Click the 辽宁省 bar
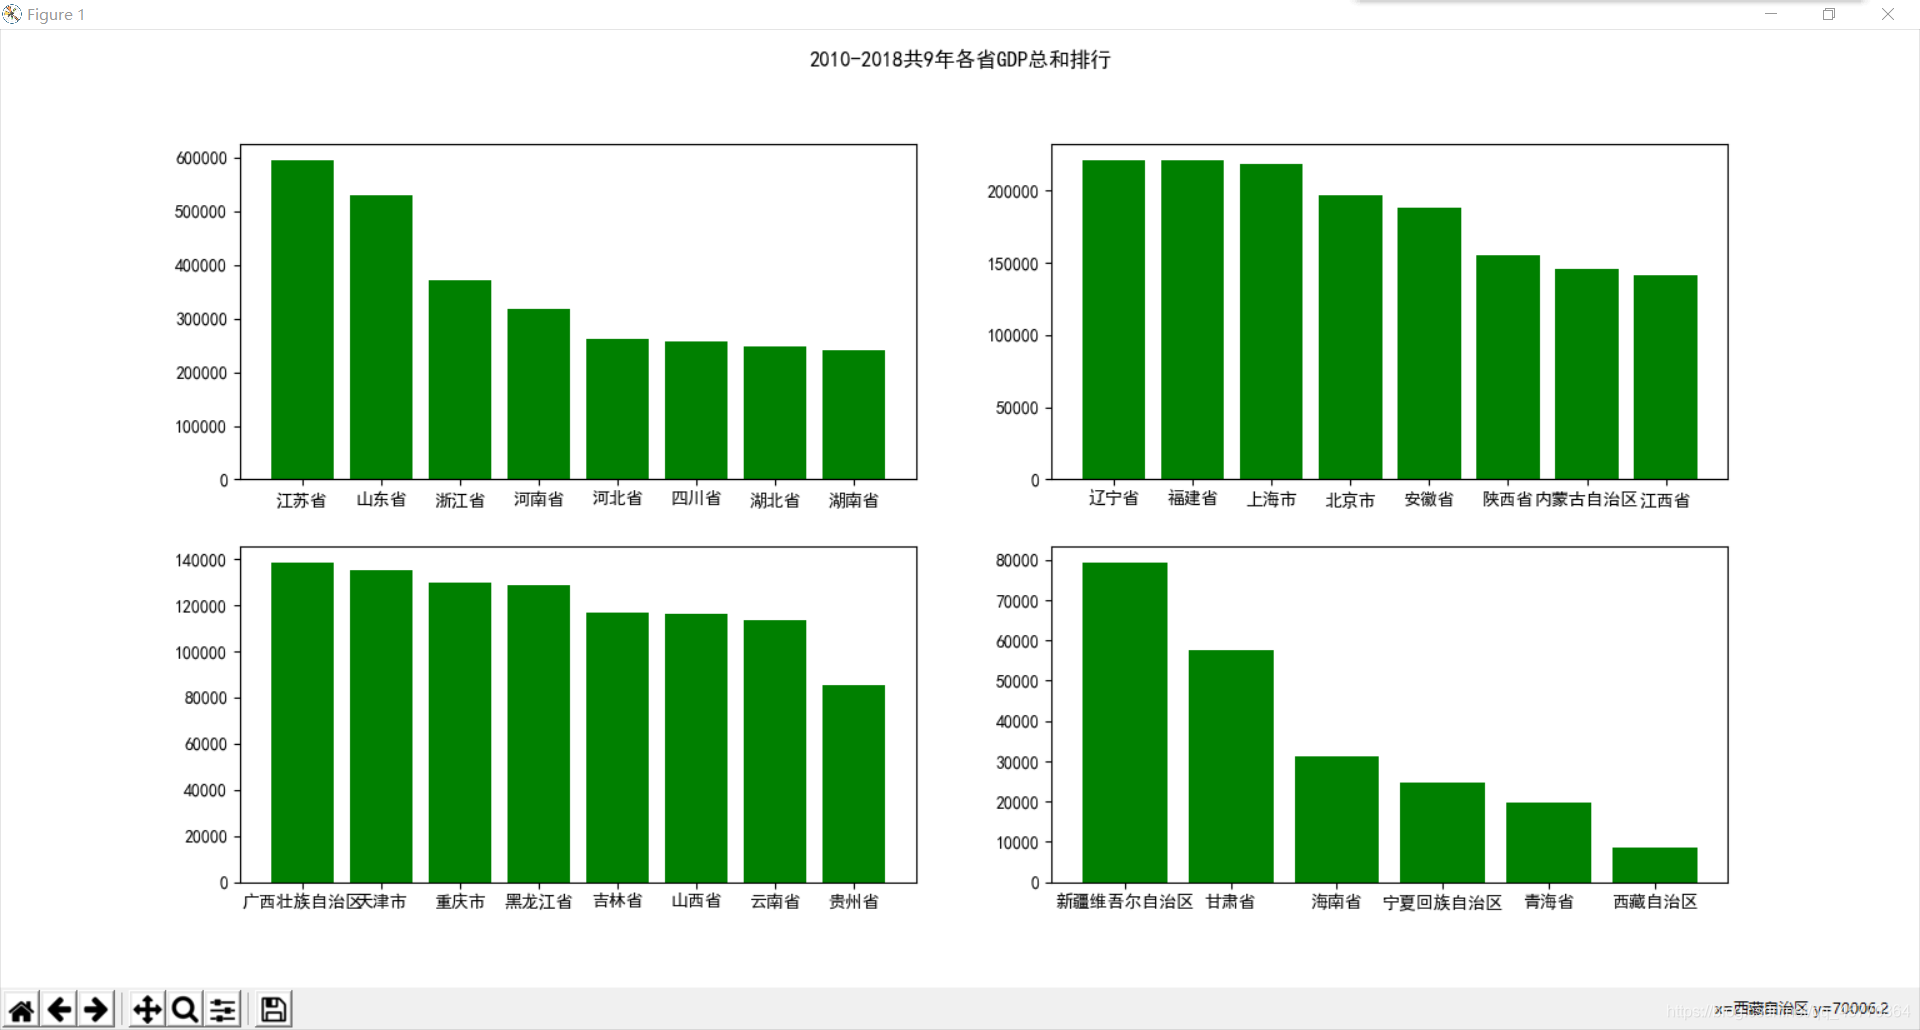This screenshot has height=1030, width=1920. coord(1113,319)
